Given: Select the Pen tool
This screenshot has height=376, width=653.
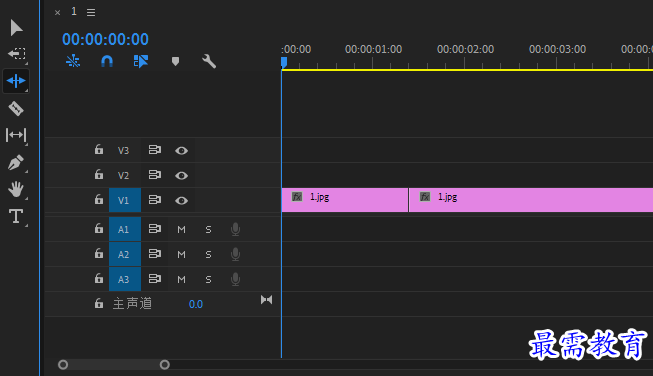Looking at the screenshot, I should 16,162.
